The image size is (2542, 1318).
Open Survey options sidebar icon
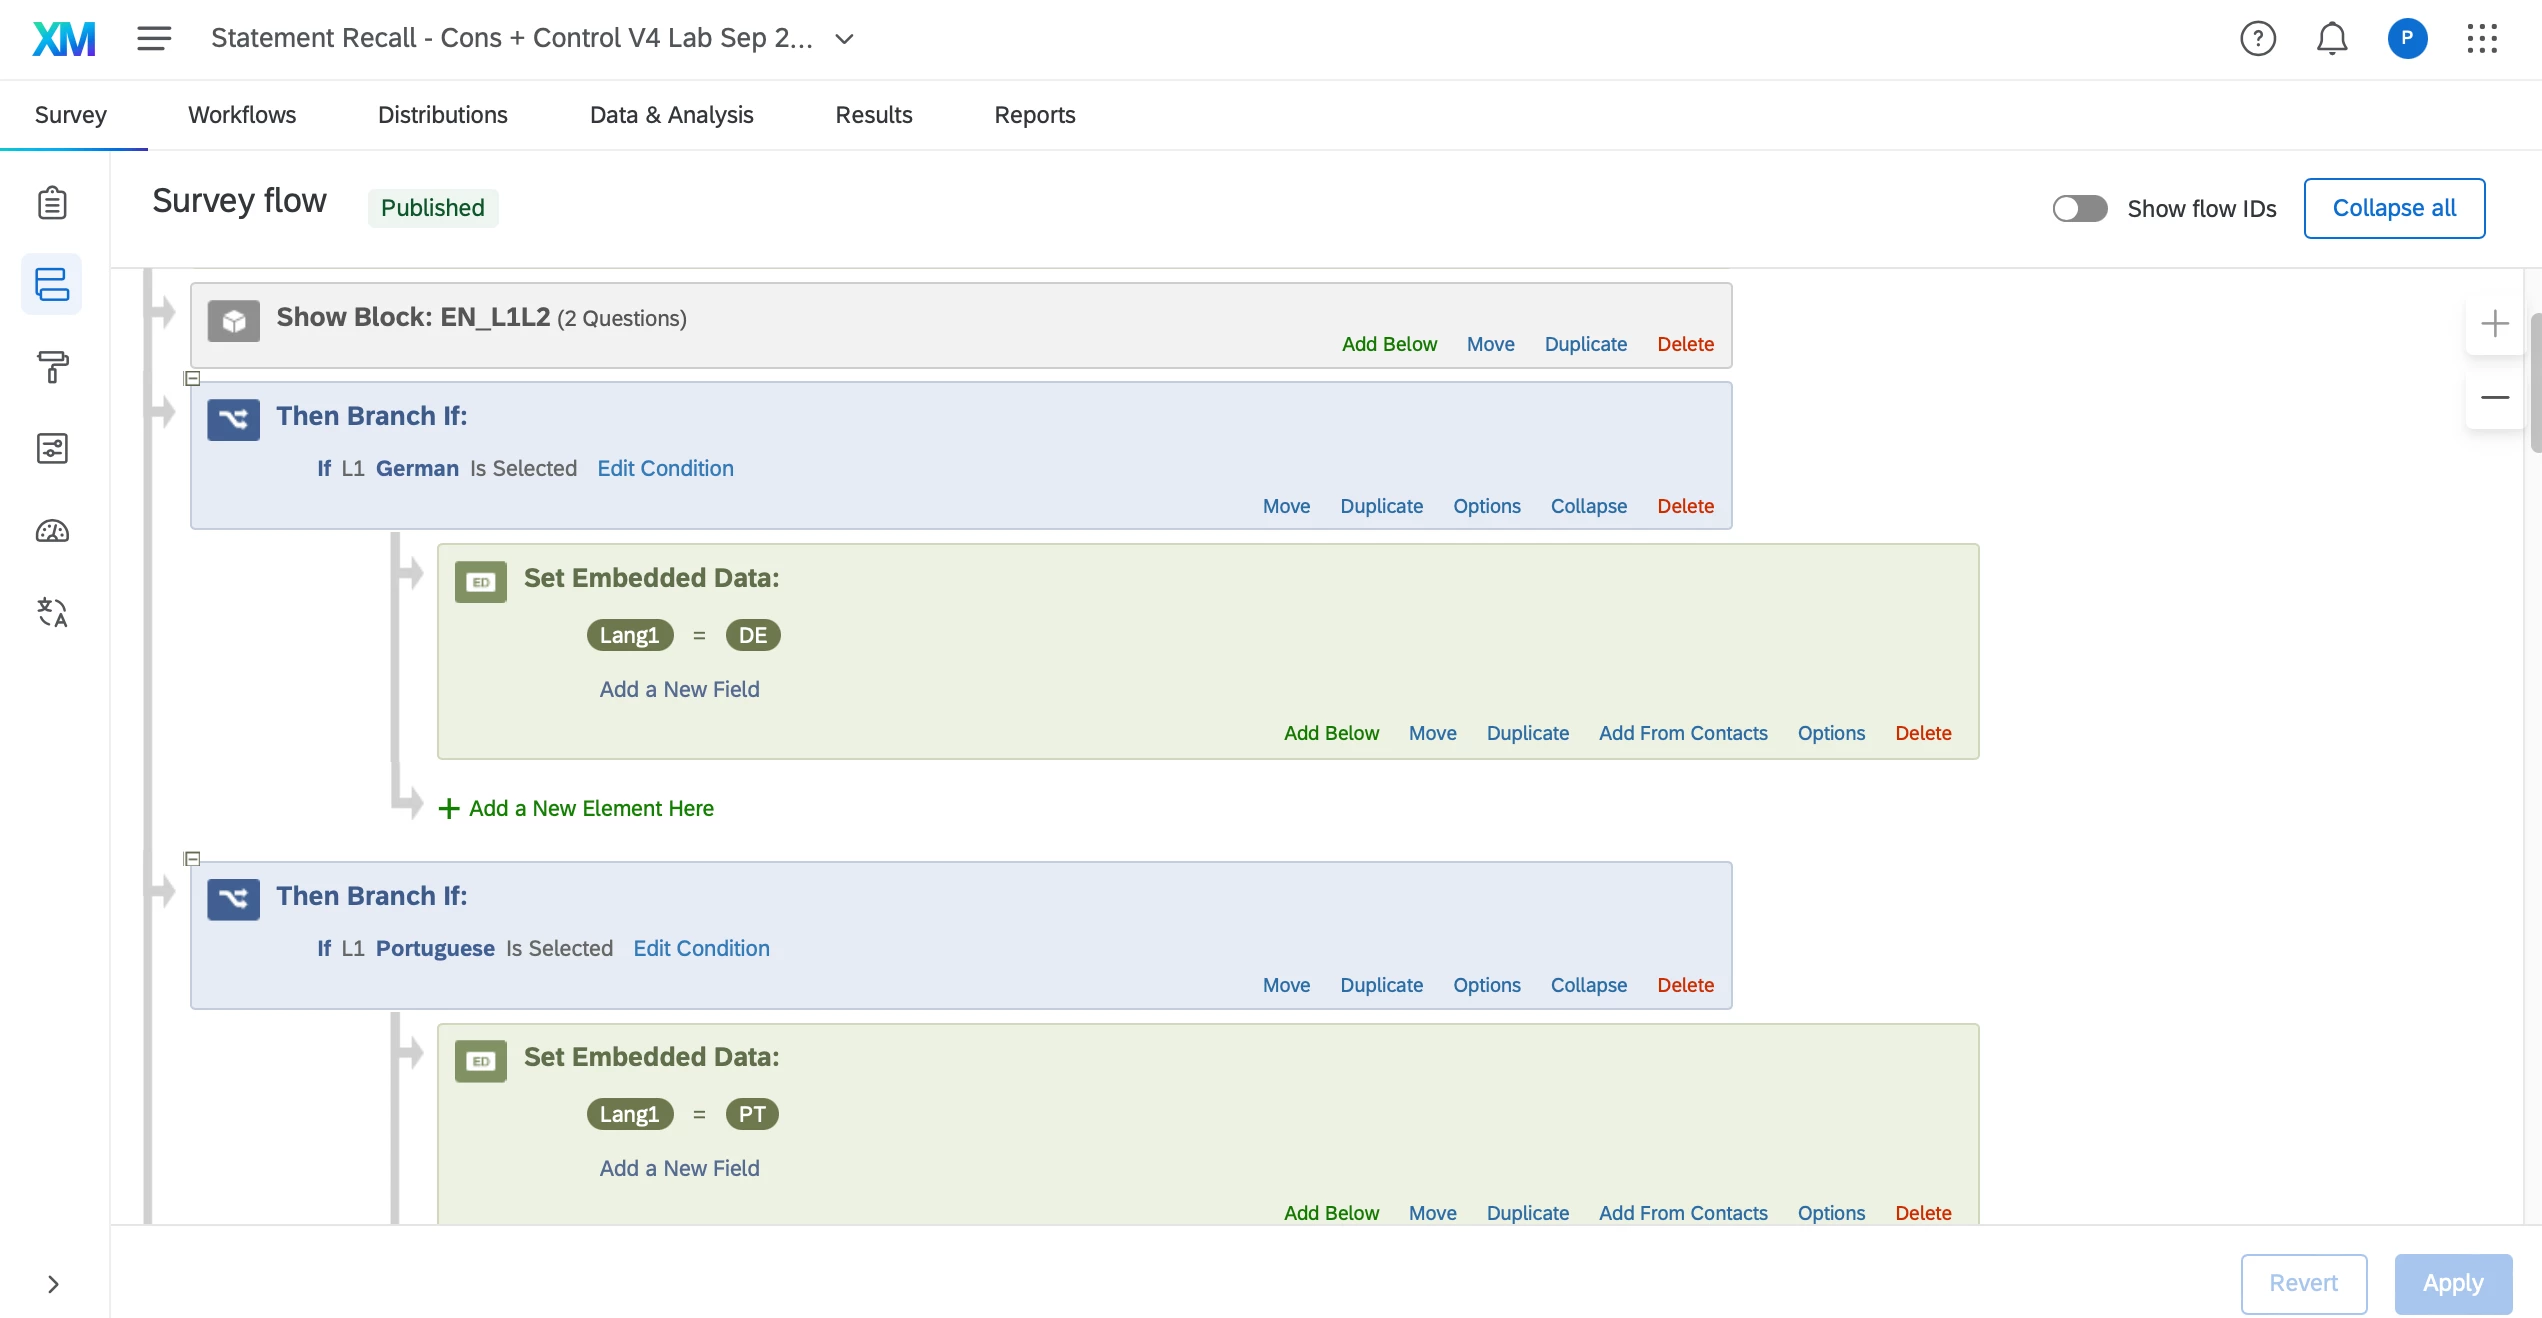(52, 448)
